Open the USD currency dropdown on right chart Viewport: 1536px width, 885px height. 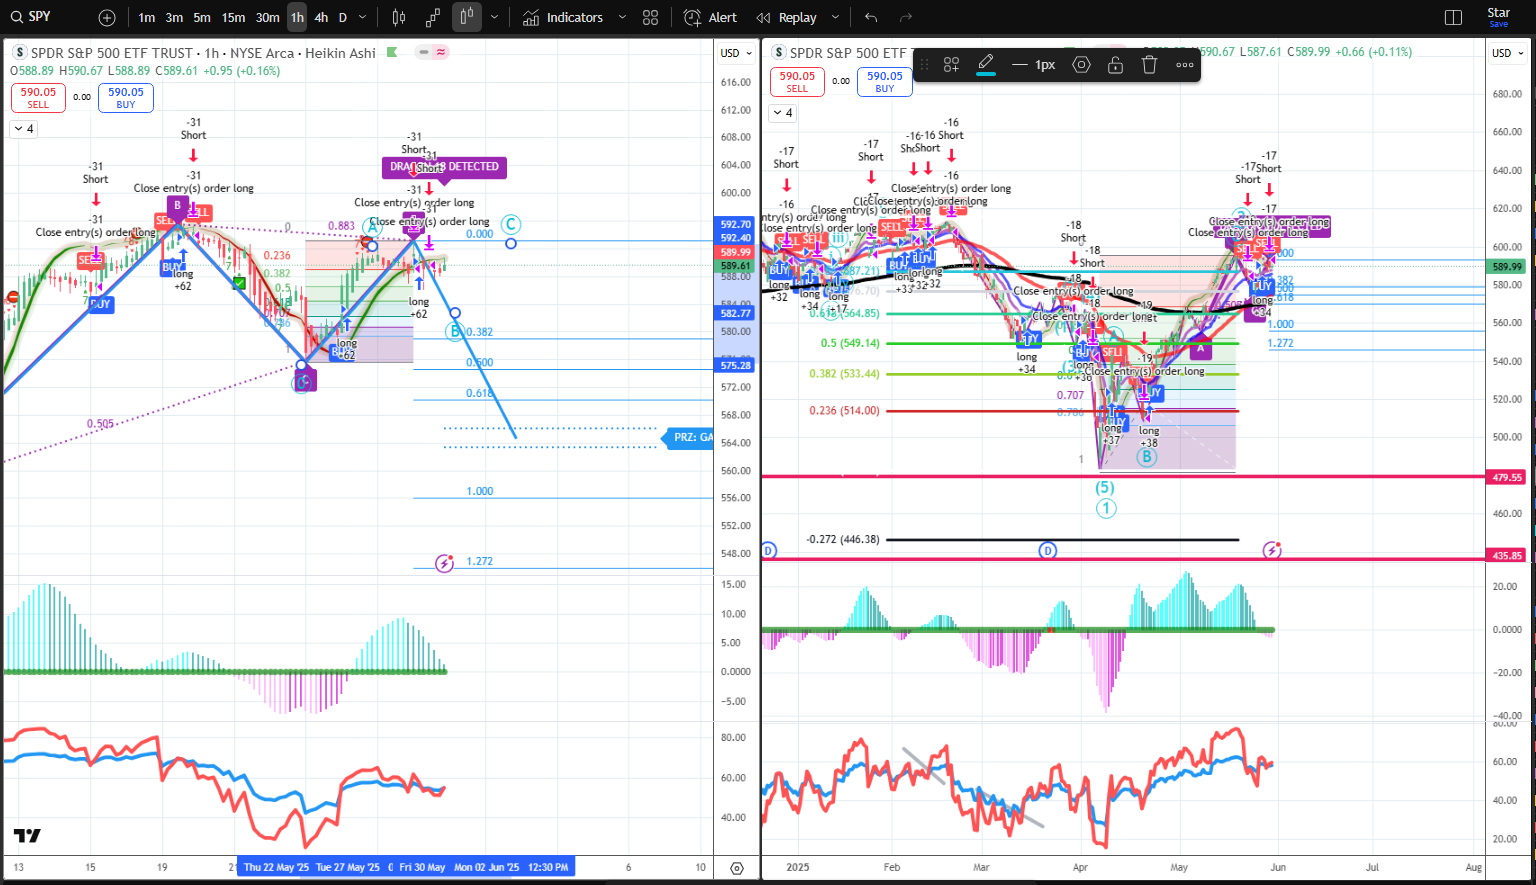1508,53
